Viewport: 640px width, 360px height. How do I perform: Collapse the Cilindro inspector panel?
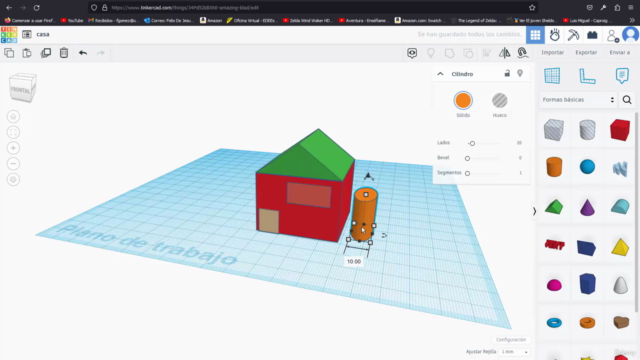coord(440,74)
